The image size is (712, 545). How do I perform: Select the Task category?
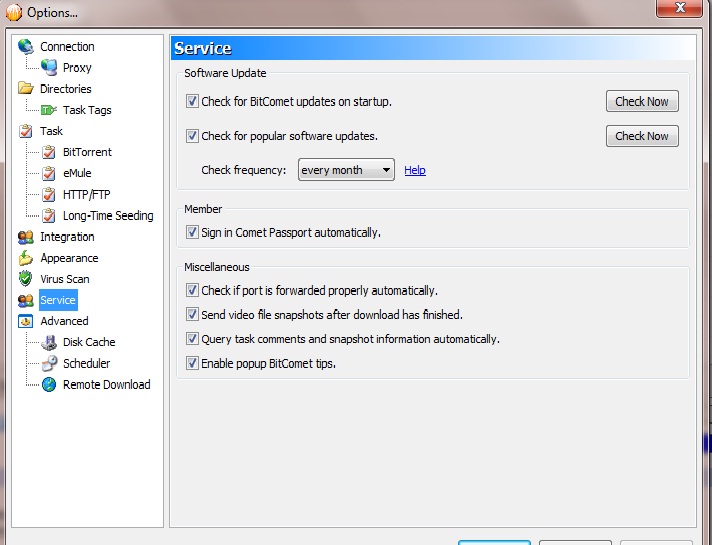point(51,131)
